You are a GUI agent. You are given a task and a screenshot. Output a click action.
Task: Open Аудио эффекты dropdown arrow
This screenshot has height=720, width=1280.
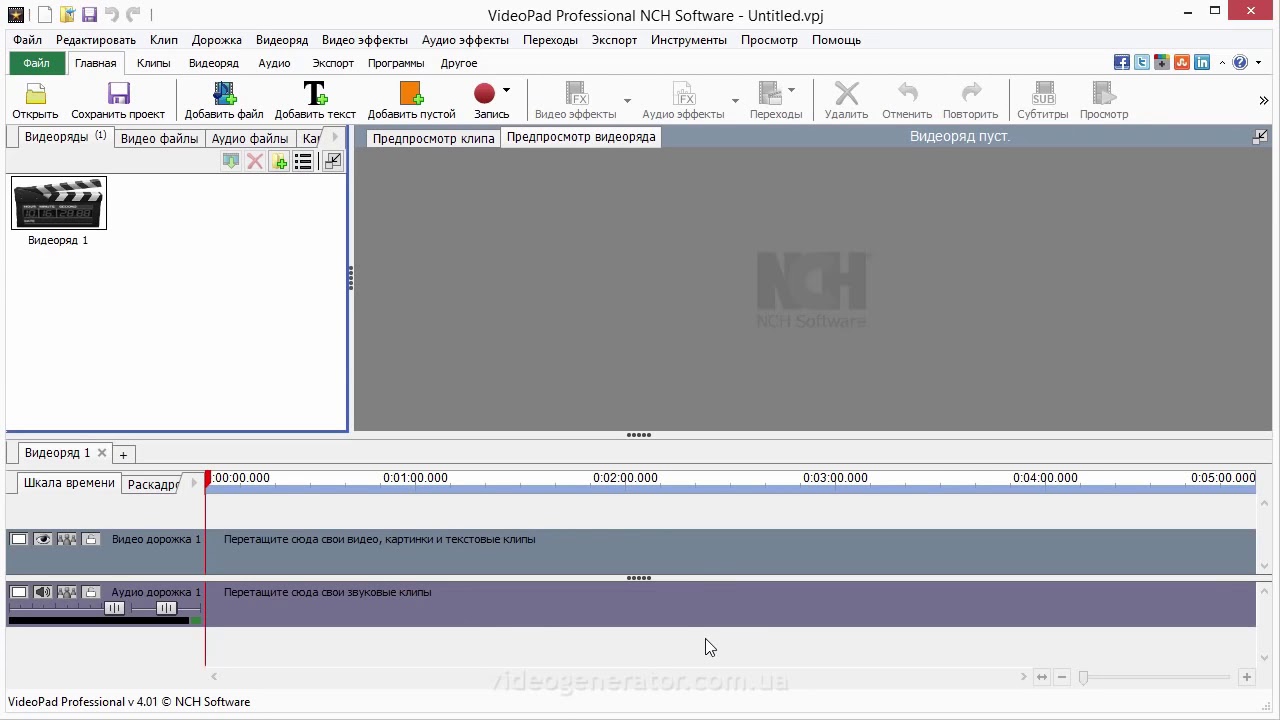(735, 101)
